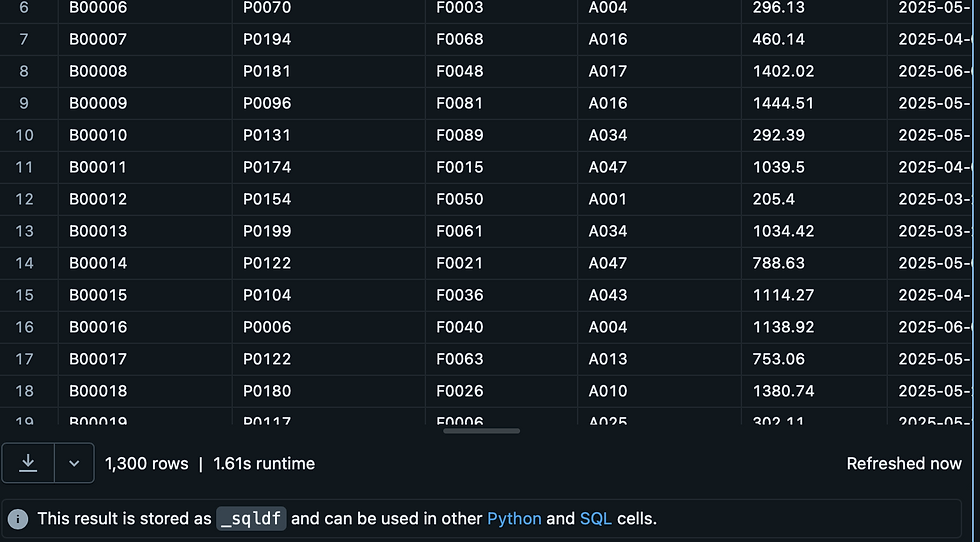The width and height of the screenshot is (980, 542).
Task: Click the cell containing P0104
Action: 267,295
